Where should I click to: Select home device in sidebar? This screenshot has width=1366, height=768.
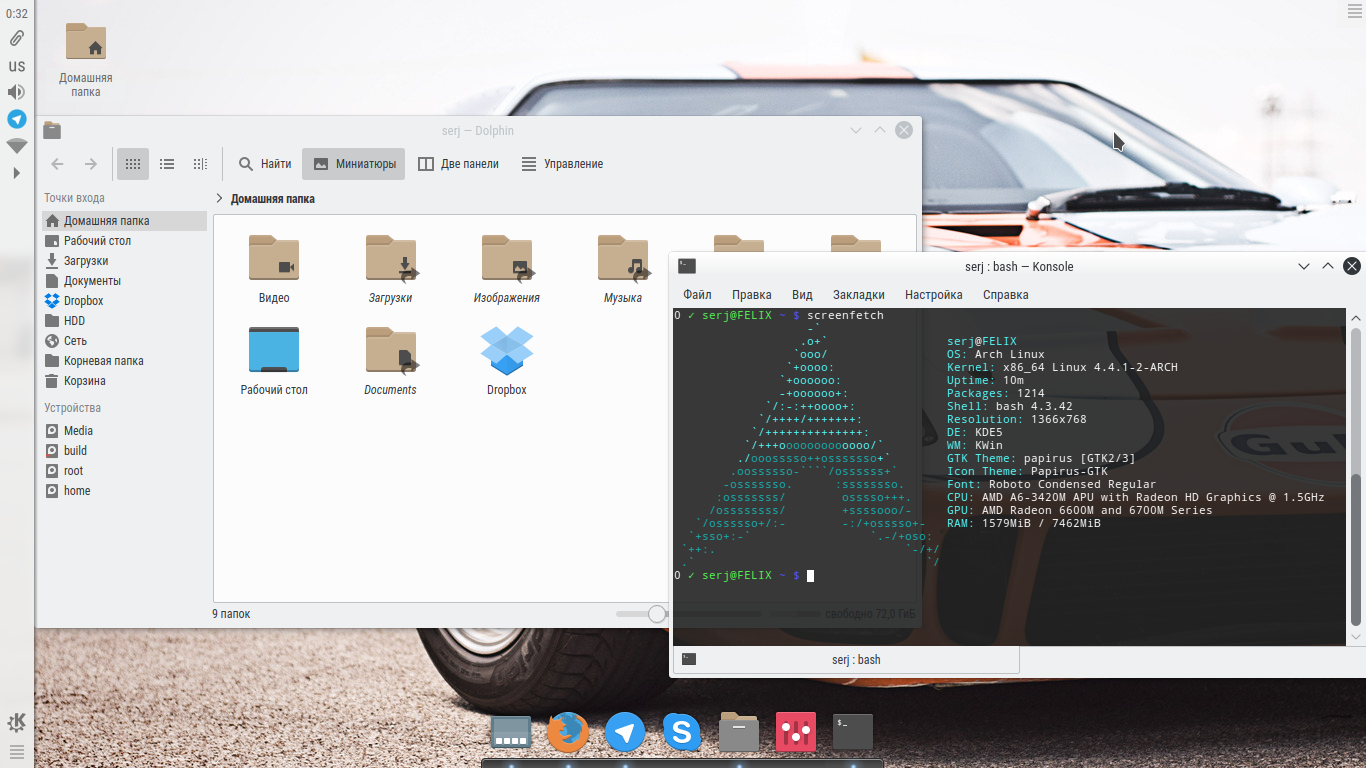(x=124, y=491)
